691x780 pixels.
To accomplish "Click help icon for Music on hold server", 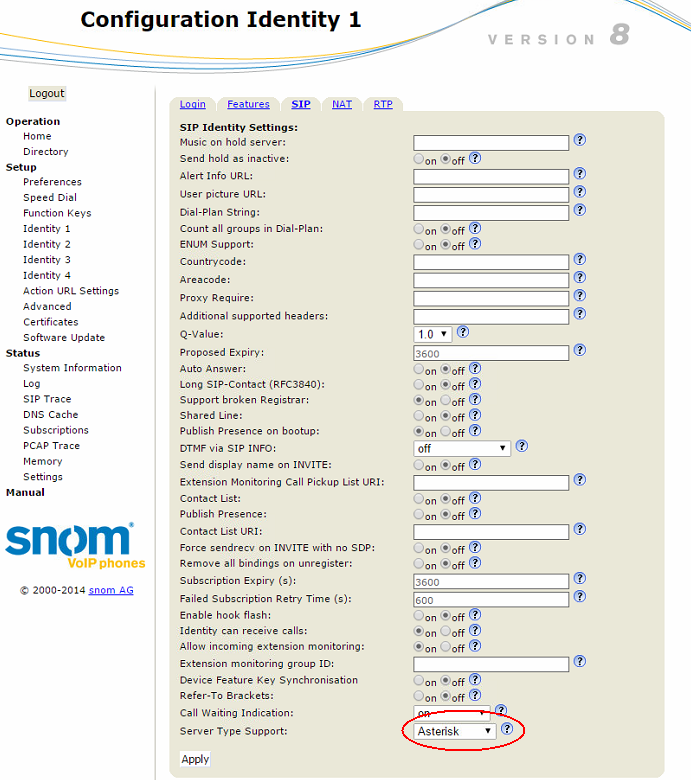I will click(x=580, y=141).
